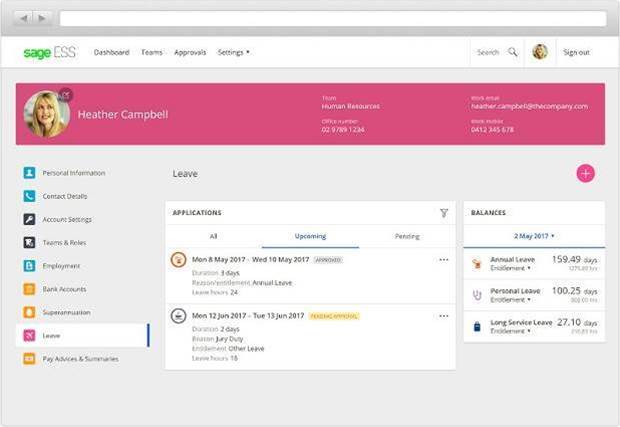Open Account Settings section
Viewport: 620px width, 427px height.
point(67,219)
